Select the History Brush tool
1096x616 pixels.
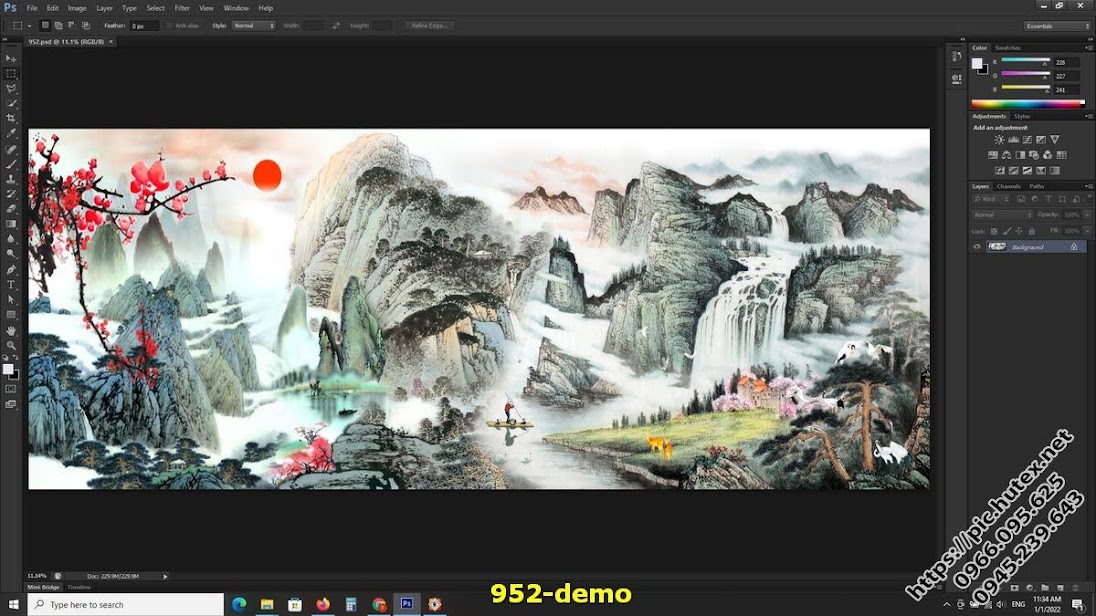(11, 194)
